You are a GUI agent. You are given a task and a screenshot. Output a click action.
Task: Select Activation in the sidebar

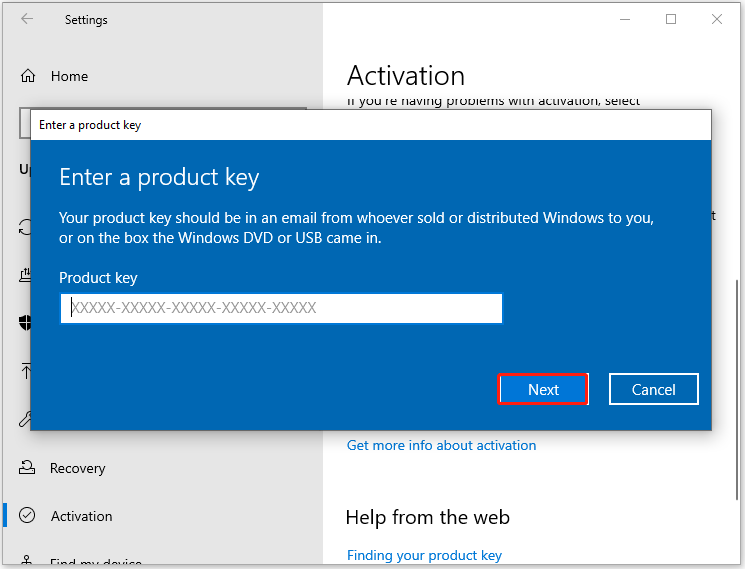82,516
